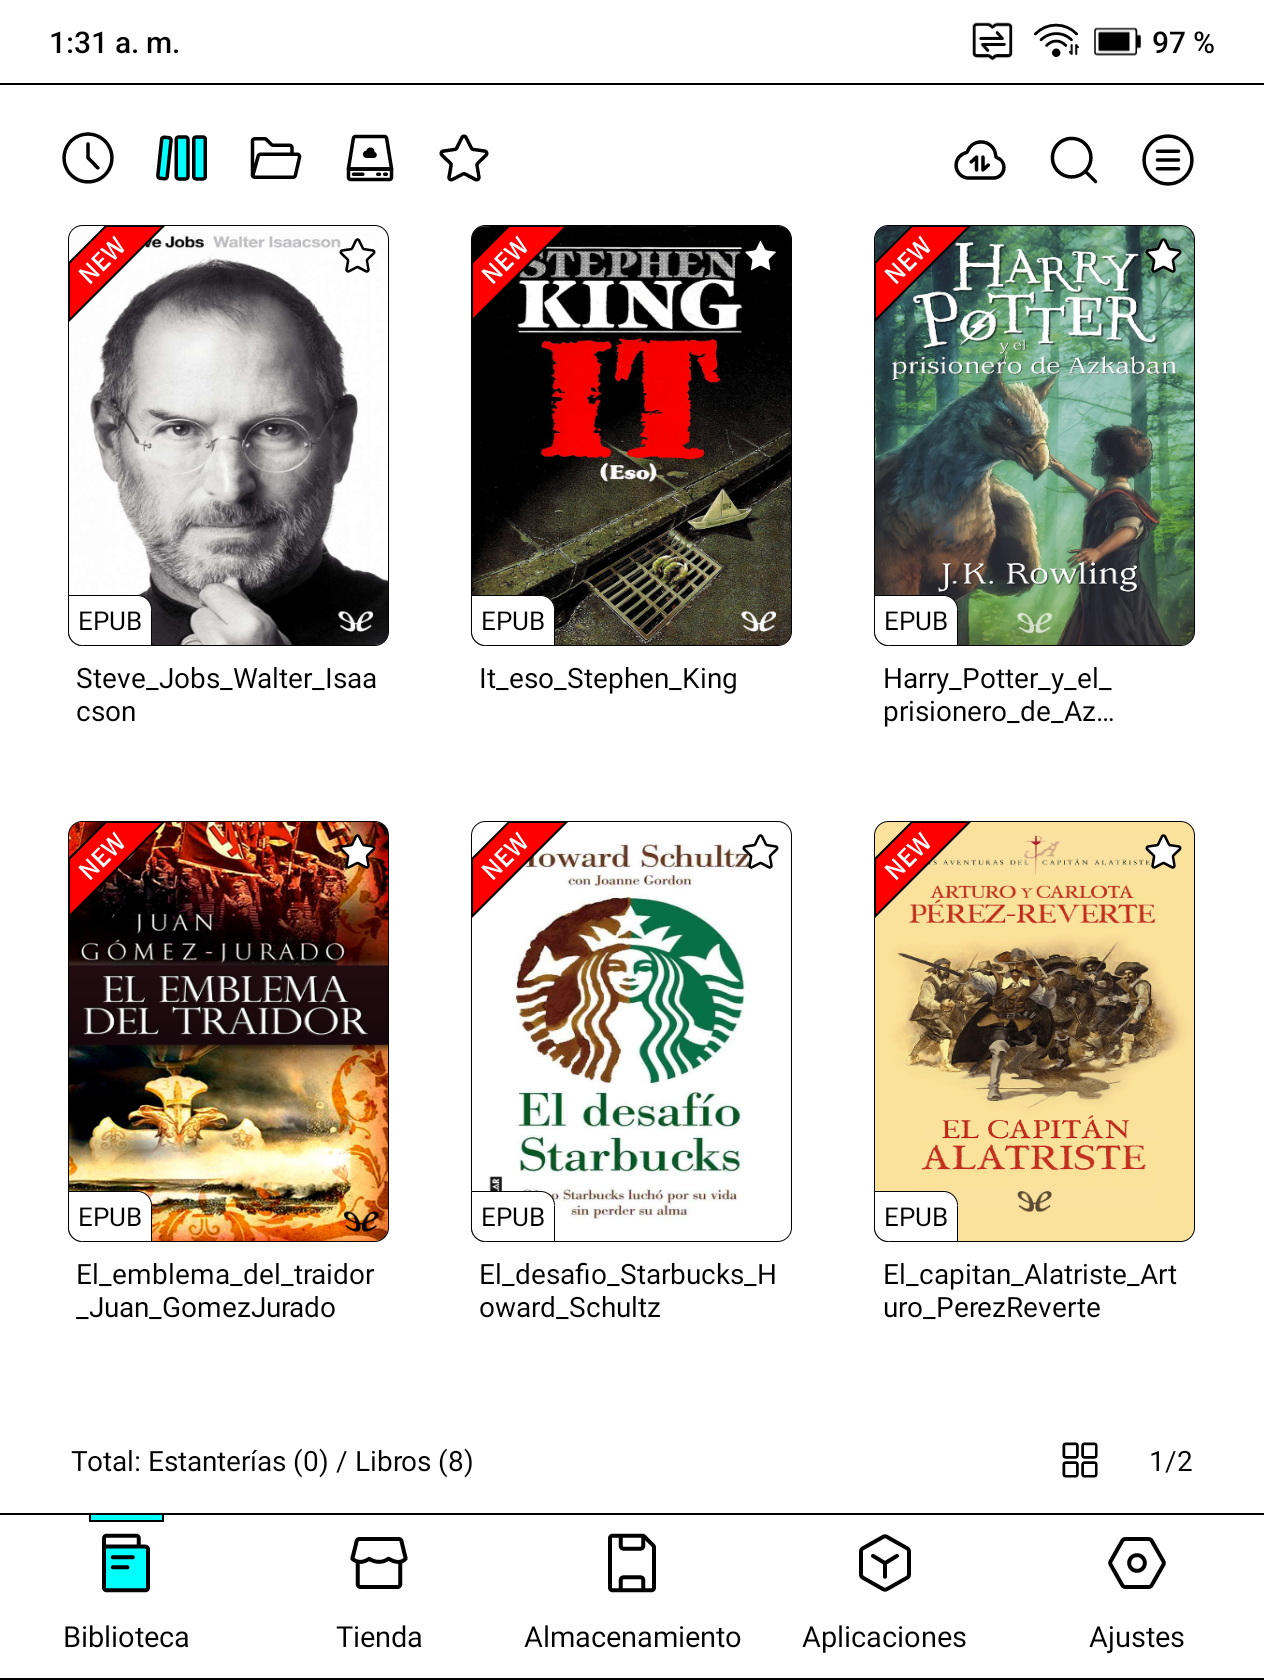Viewport: 1264px width, 1680px height.
Task: Open the recent reading clock icon
Action: coord(88,158)
